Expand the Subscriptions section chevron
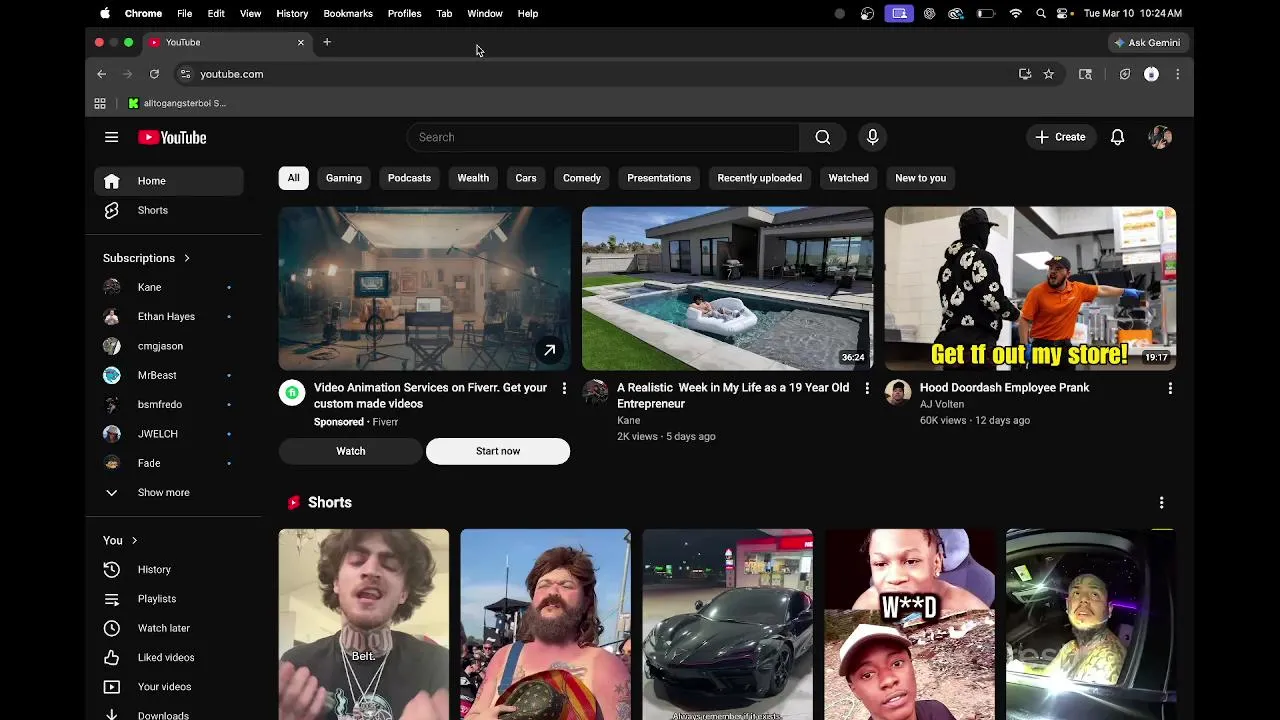1280x720 pixels. click(186, 258)
